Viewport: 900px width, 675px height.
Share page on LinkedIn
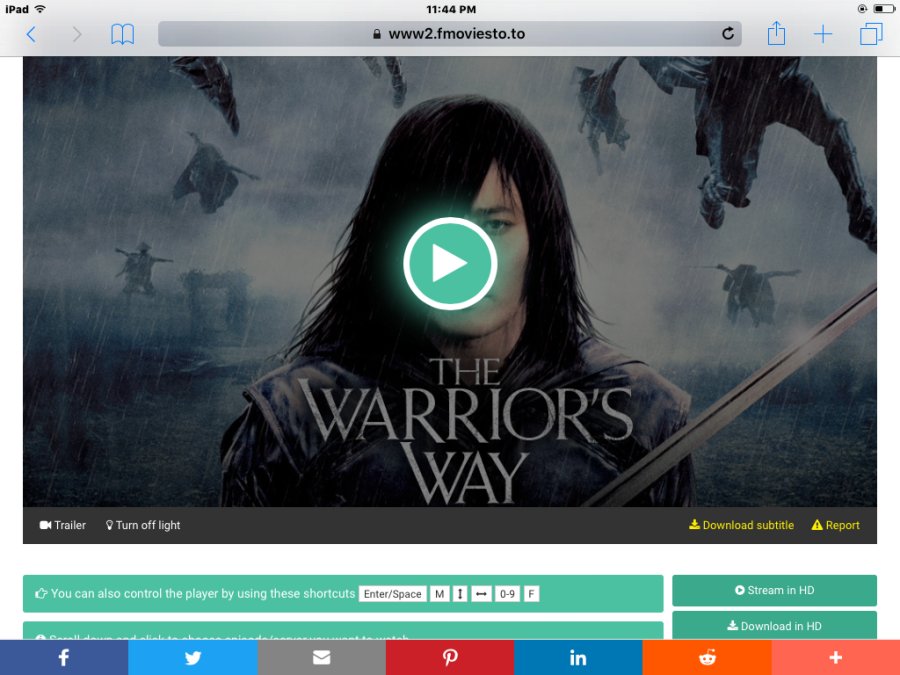tap(578, 657)
